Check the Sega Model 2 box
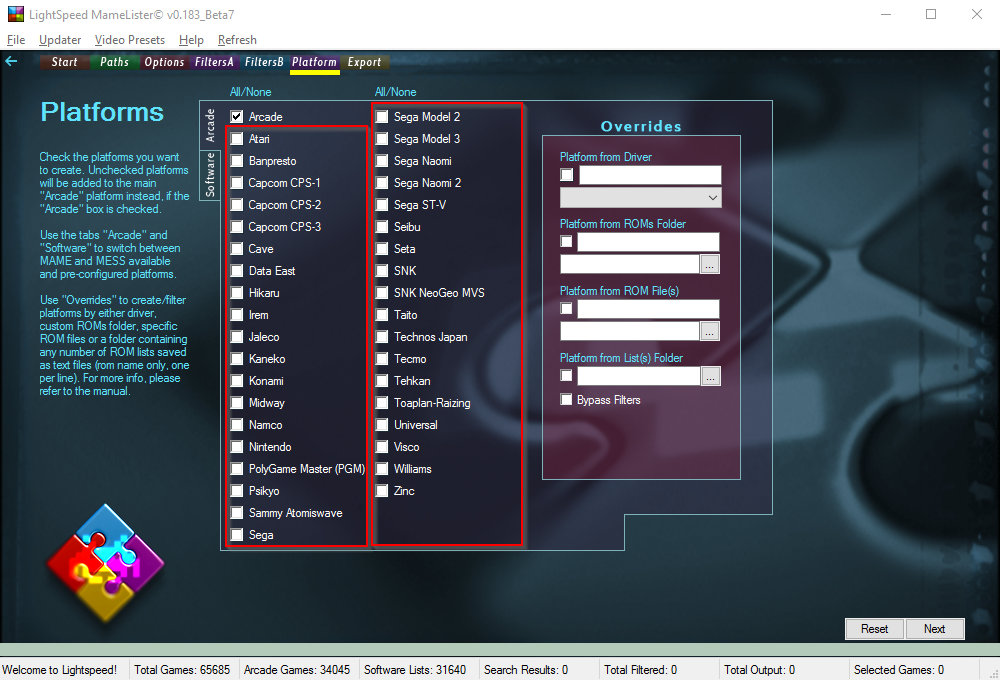Image resolution: width=1000 pixels, height=680 pixels. 381,117
